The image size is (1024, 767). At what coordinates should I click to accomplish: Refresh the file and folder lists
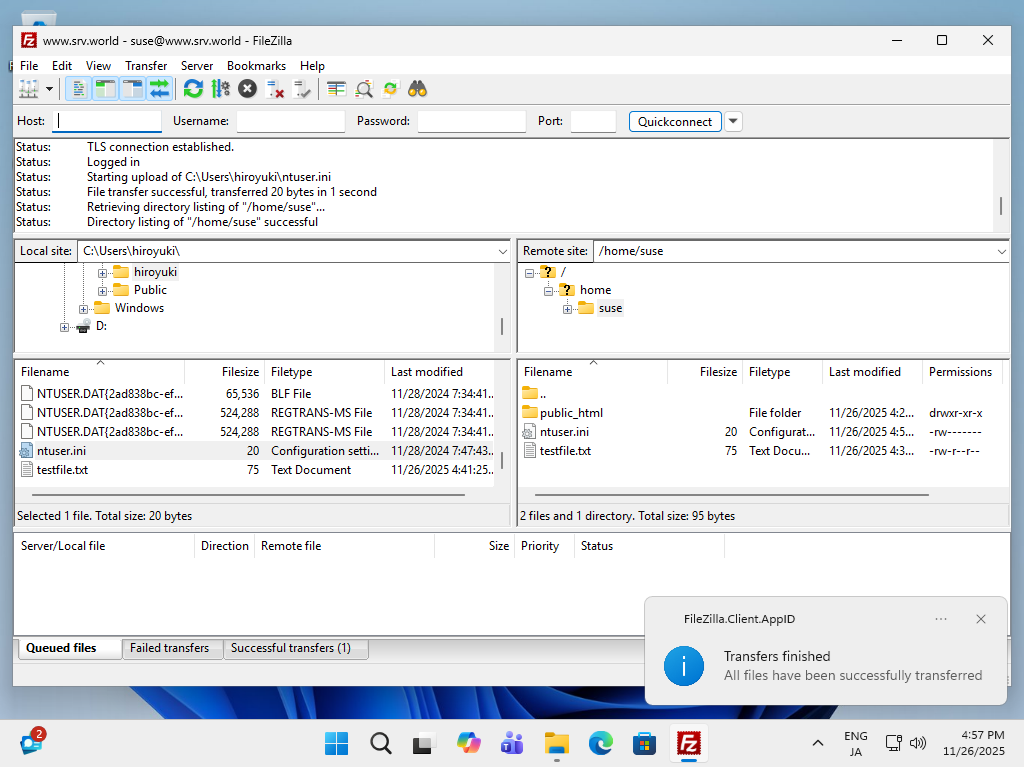(193, 89)
